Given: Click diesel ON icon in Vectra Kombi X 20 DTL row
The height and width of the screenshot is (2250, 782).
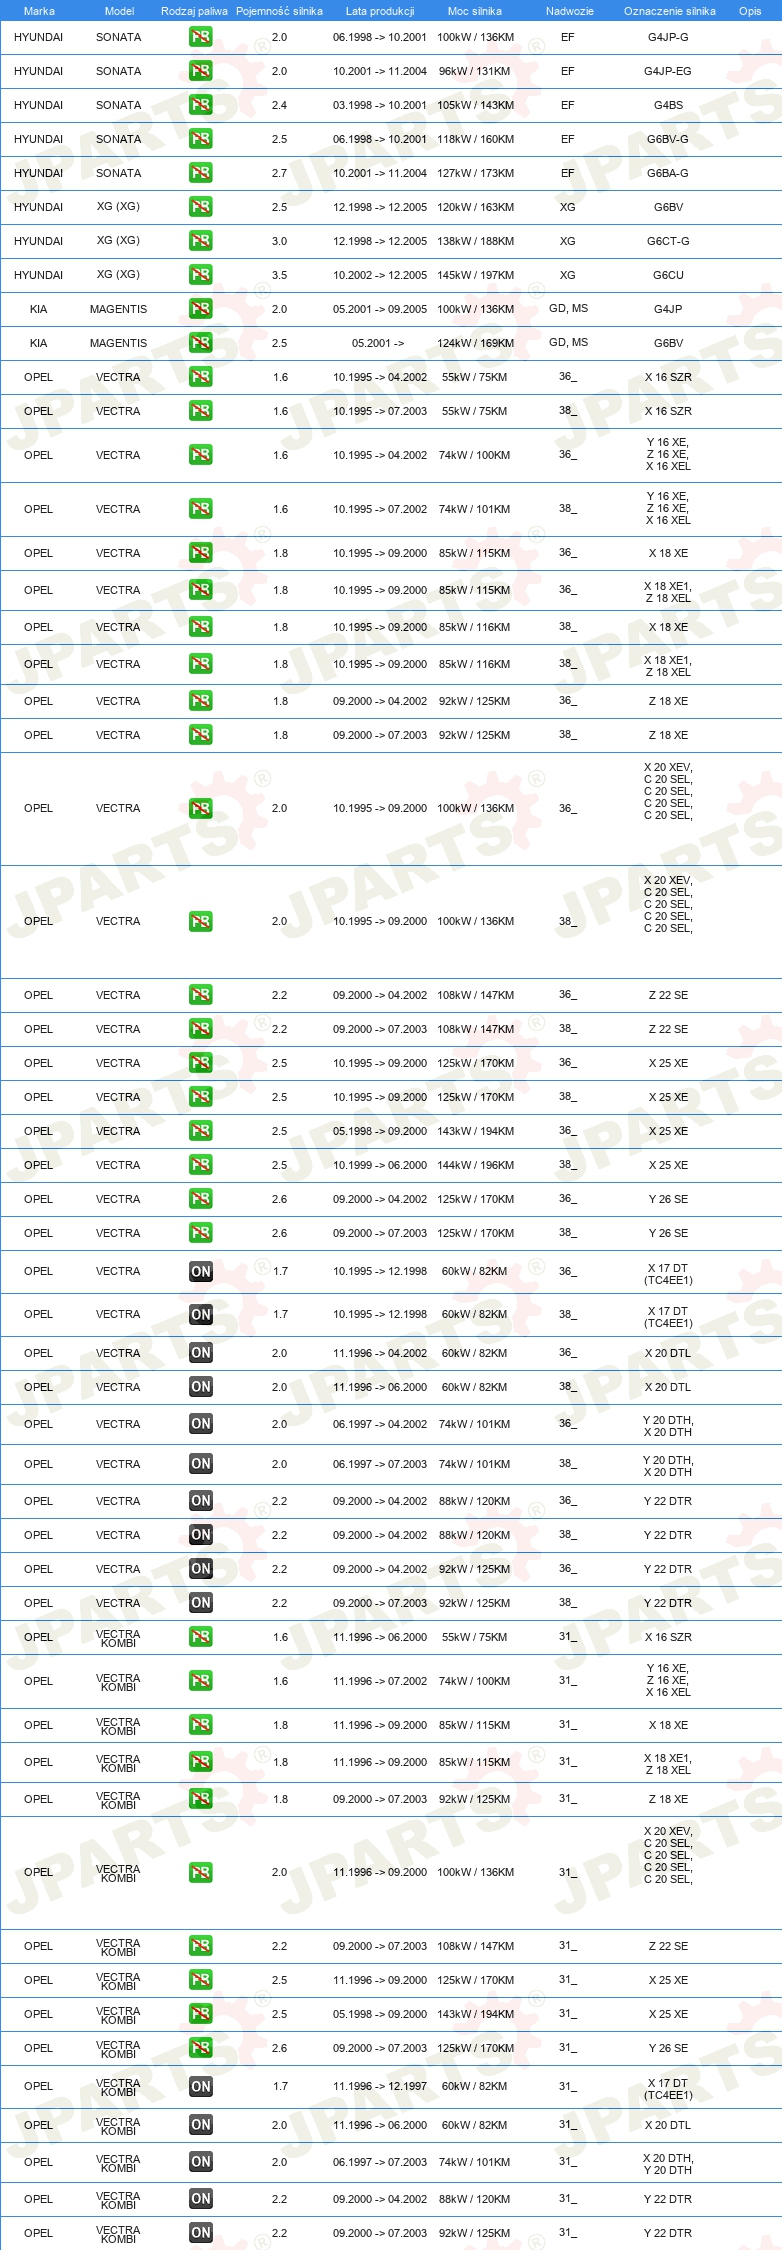Looking at the screenshot, I should coord(200,2125).
